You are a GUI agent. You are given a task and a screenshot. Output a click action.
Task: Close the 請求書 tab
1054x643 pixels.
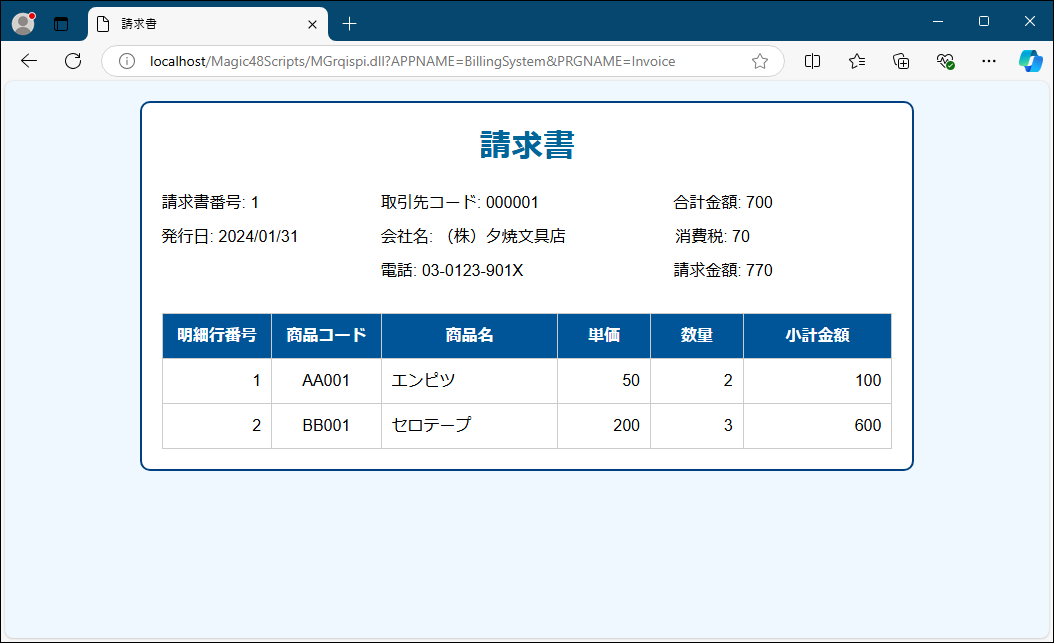pos(313,23)
